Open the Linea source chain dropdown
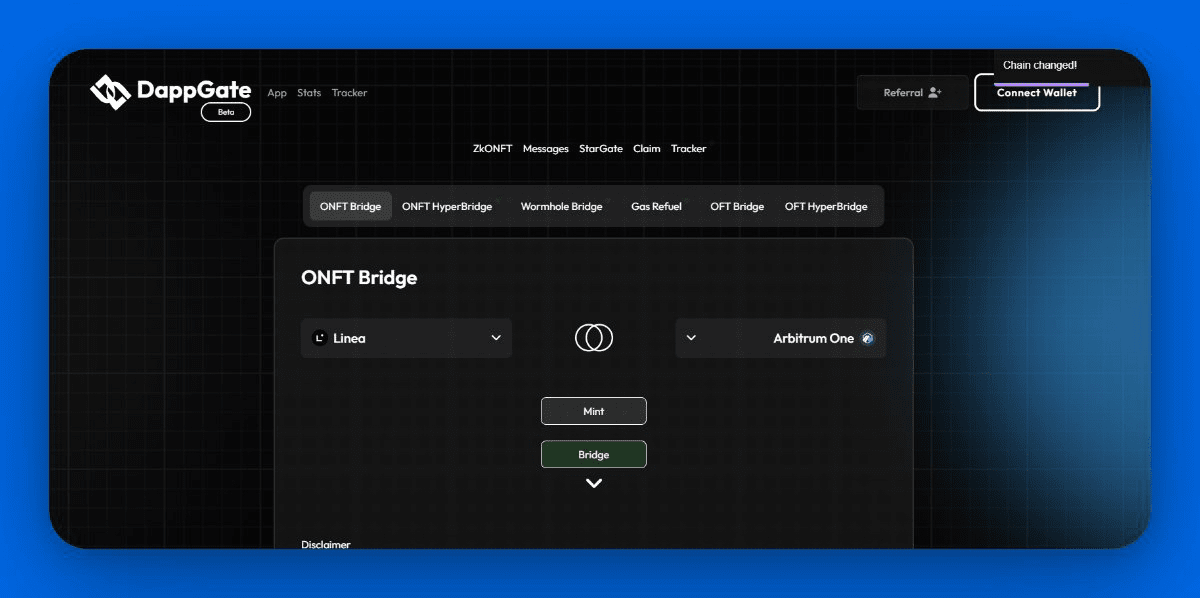The height and width of the screenshot is (598, 1200). tap(406, 338)
